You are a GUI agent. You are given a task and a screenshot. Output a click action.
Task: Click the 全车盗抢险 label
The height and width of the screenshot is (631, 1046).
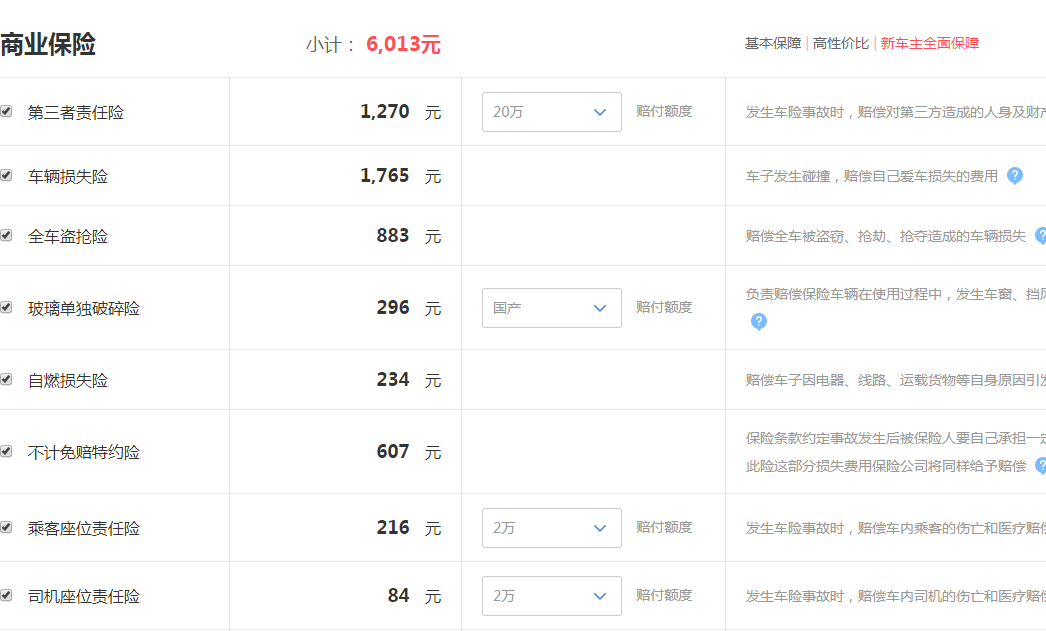[x=68, y=237]
